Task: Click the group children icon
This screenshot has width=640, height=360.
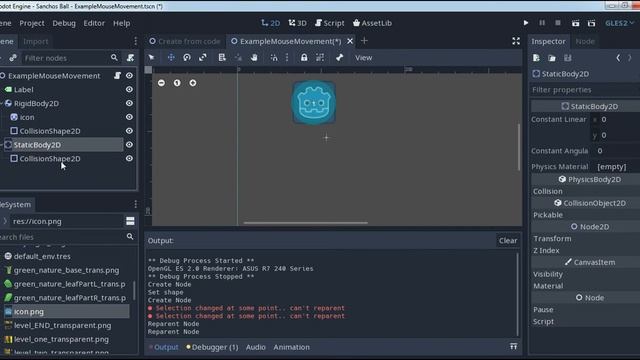Action: (x=320, y=58)
